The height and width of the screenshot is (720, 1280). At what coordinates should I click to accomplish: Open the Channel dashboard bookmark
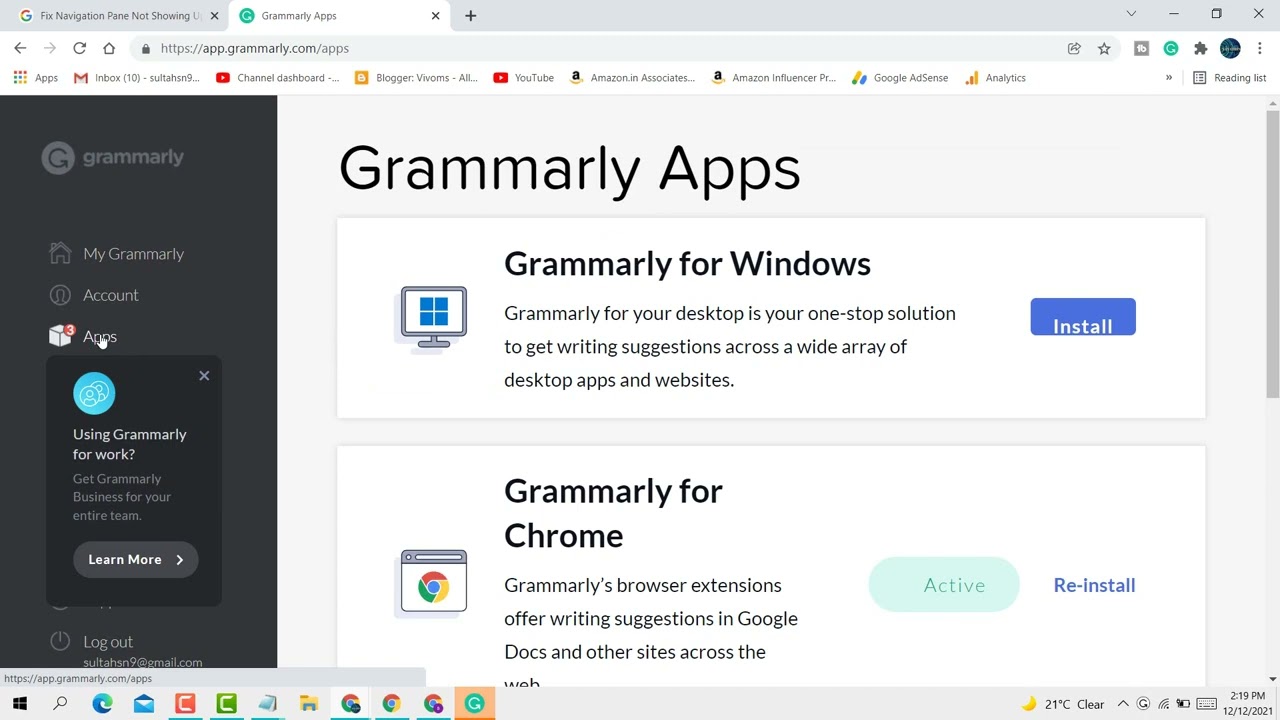point(278,78)
